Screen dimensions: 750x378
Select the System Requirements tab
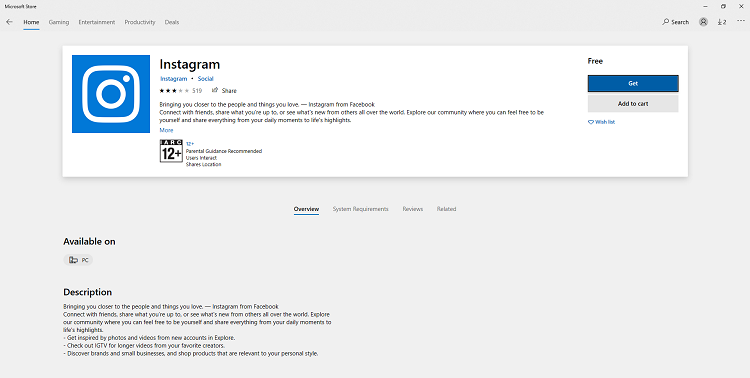361,209
